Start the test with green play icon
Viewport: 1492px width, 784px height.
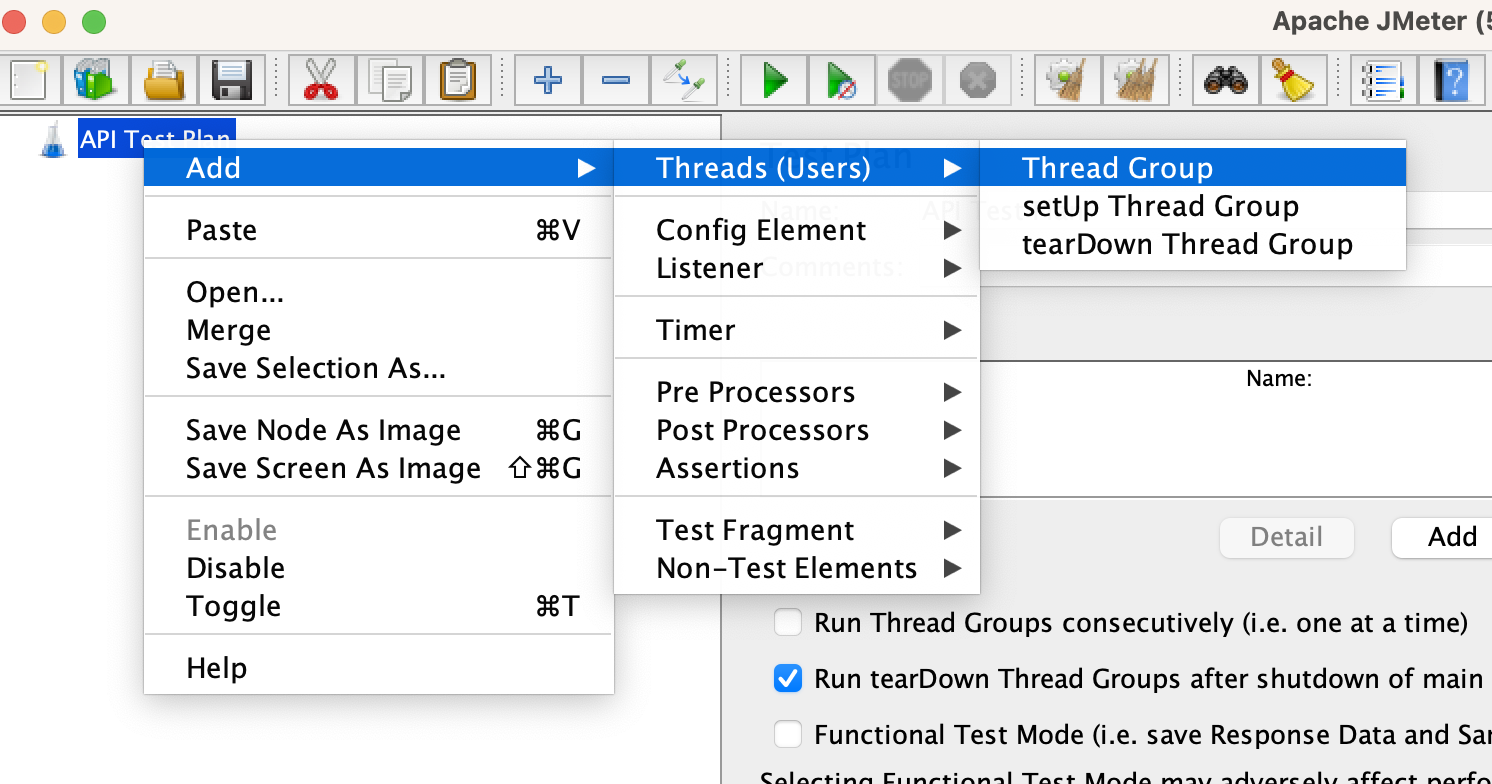[x=773, y=78]
